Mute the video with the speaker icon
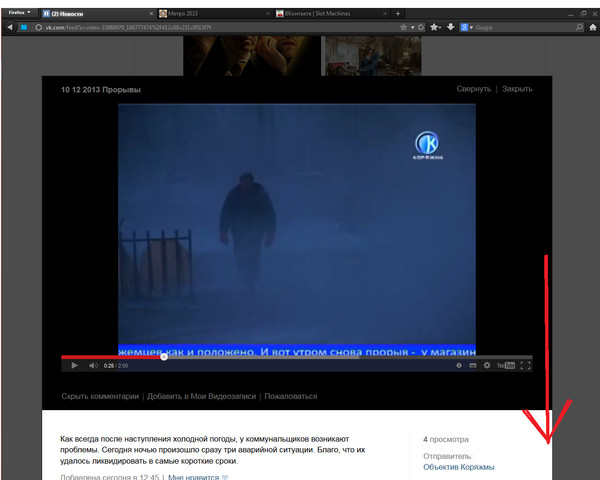Screen dimensions: 600x480 [x=93, y=366]
